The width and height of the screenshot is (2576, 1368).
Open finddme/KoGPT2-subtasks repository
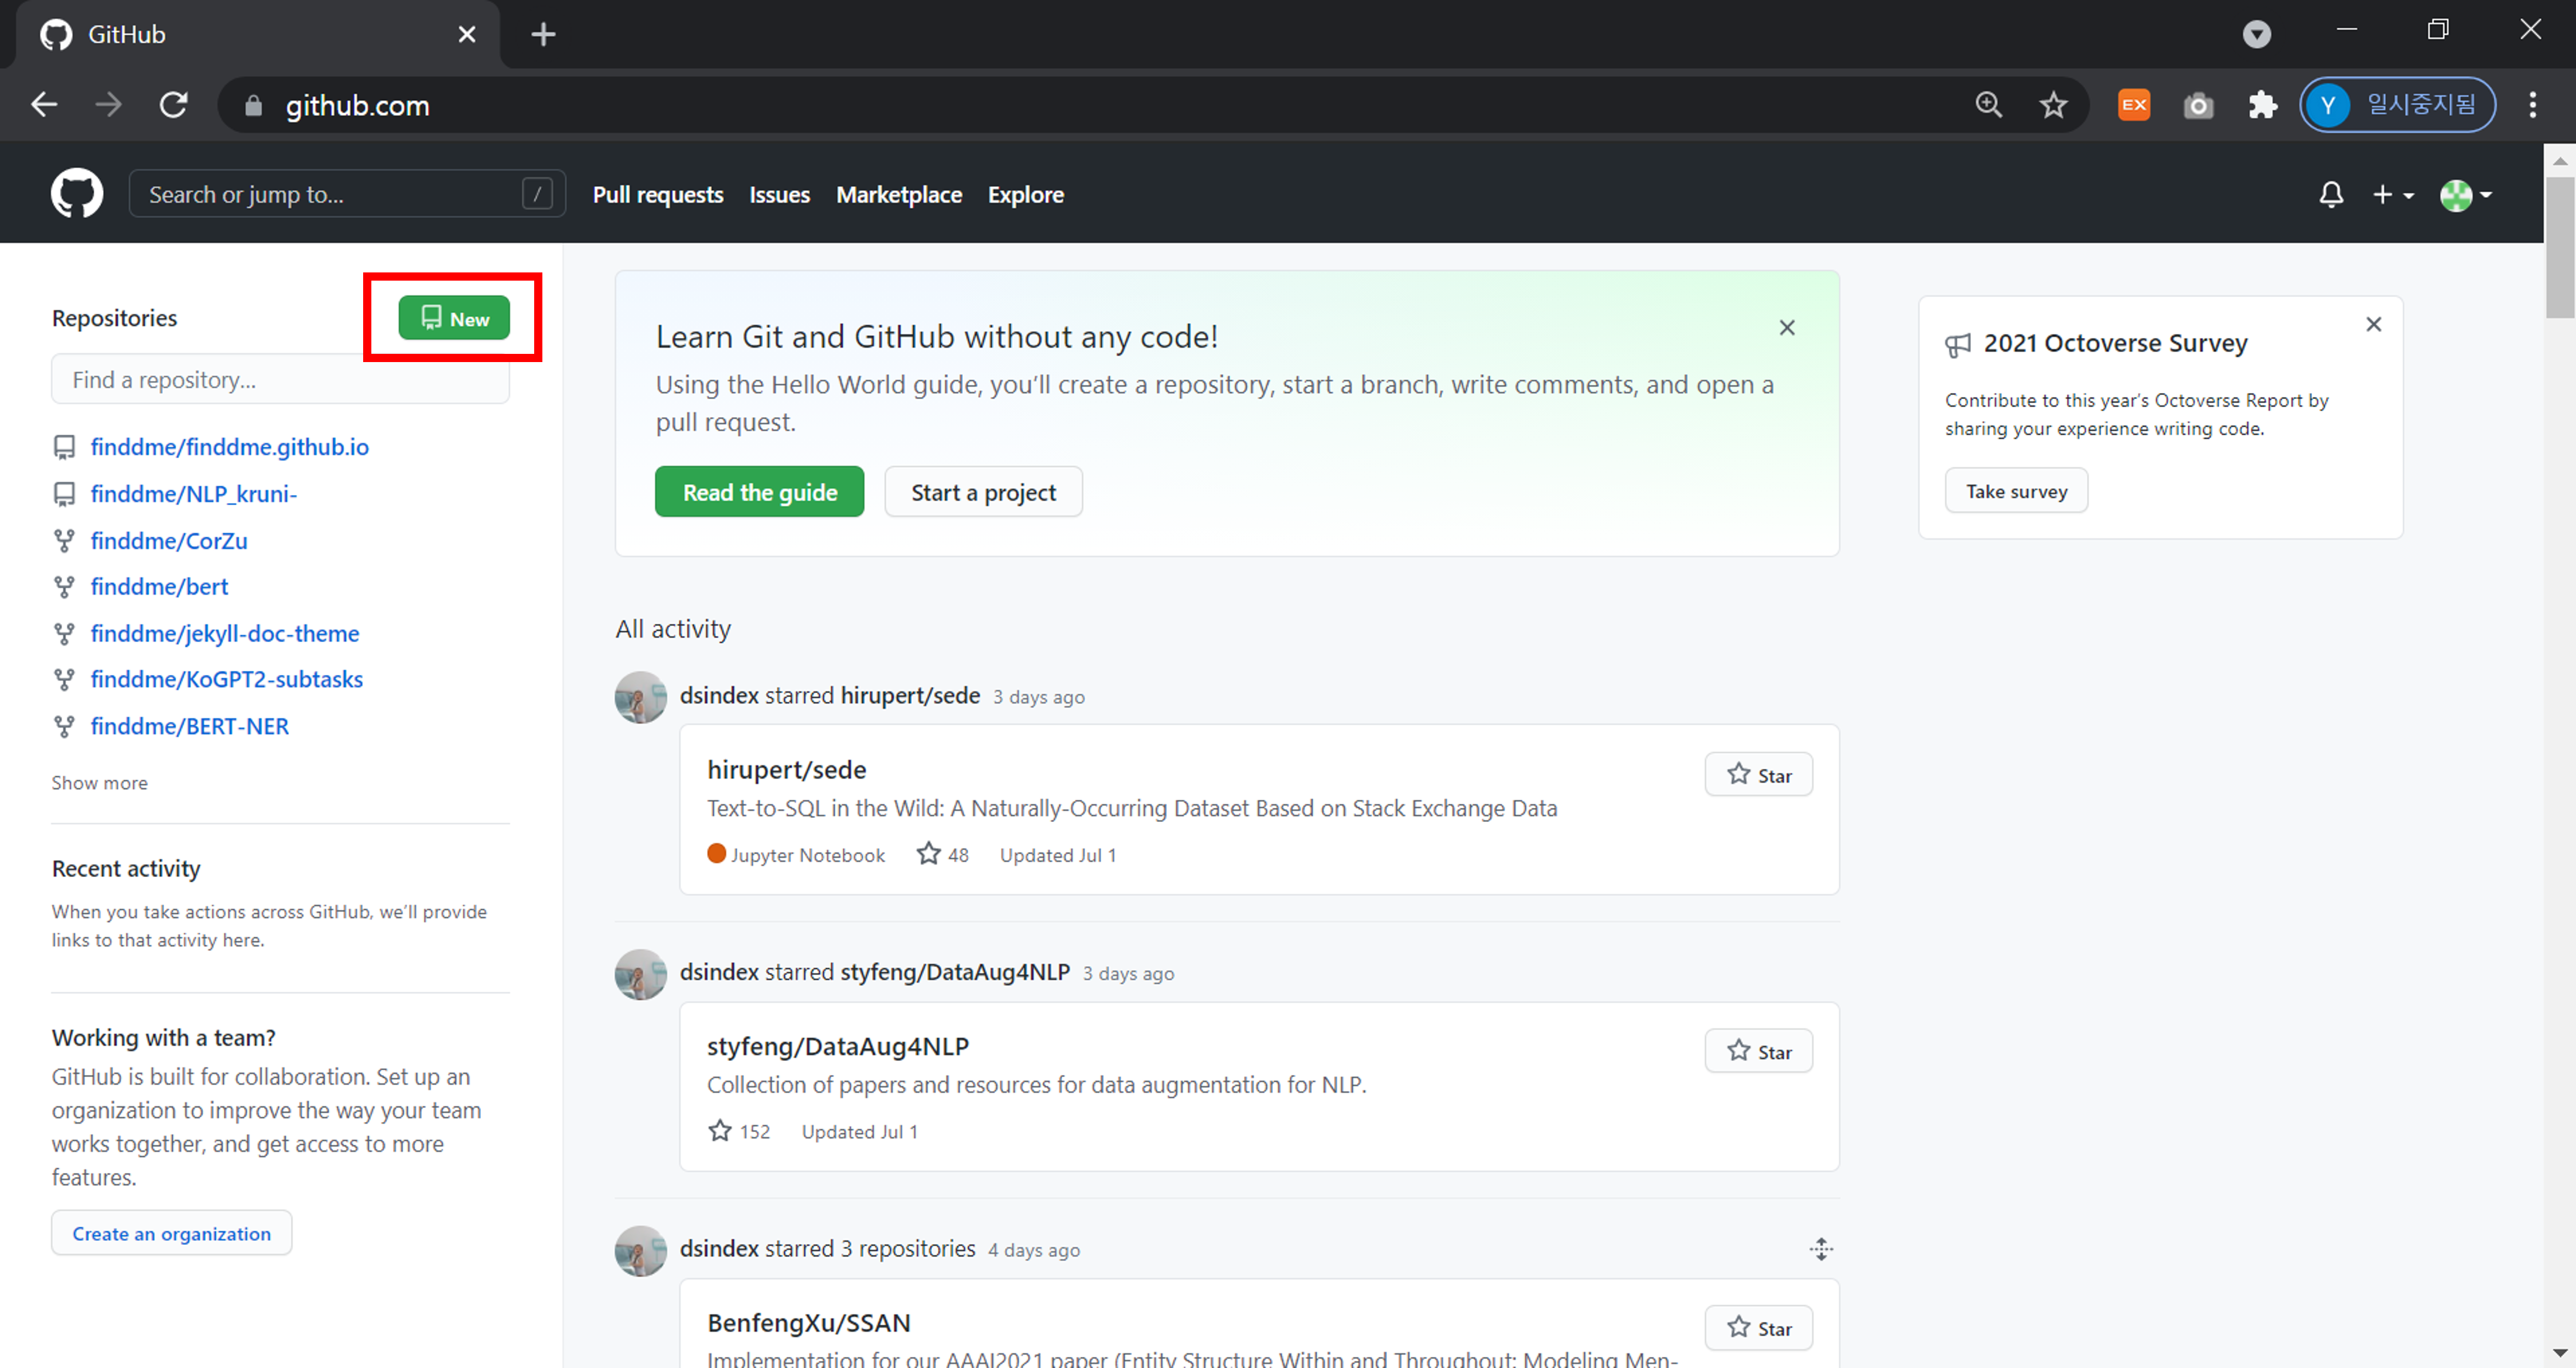click(226, 679)
